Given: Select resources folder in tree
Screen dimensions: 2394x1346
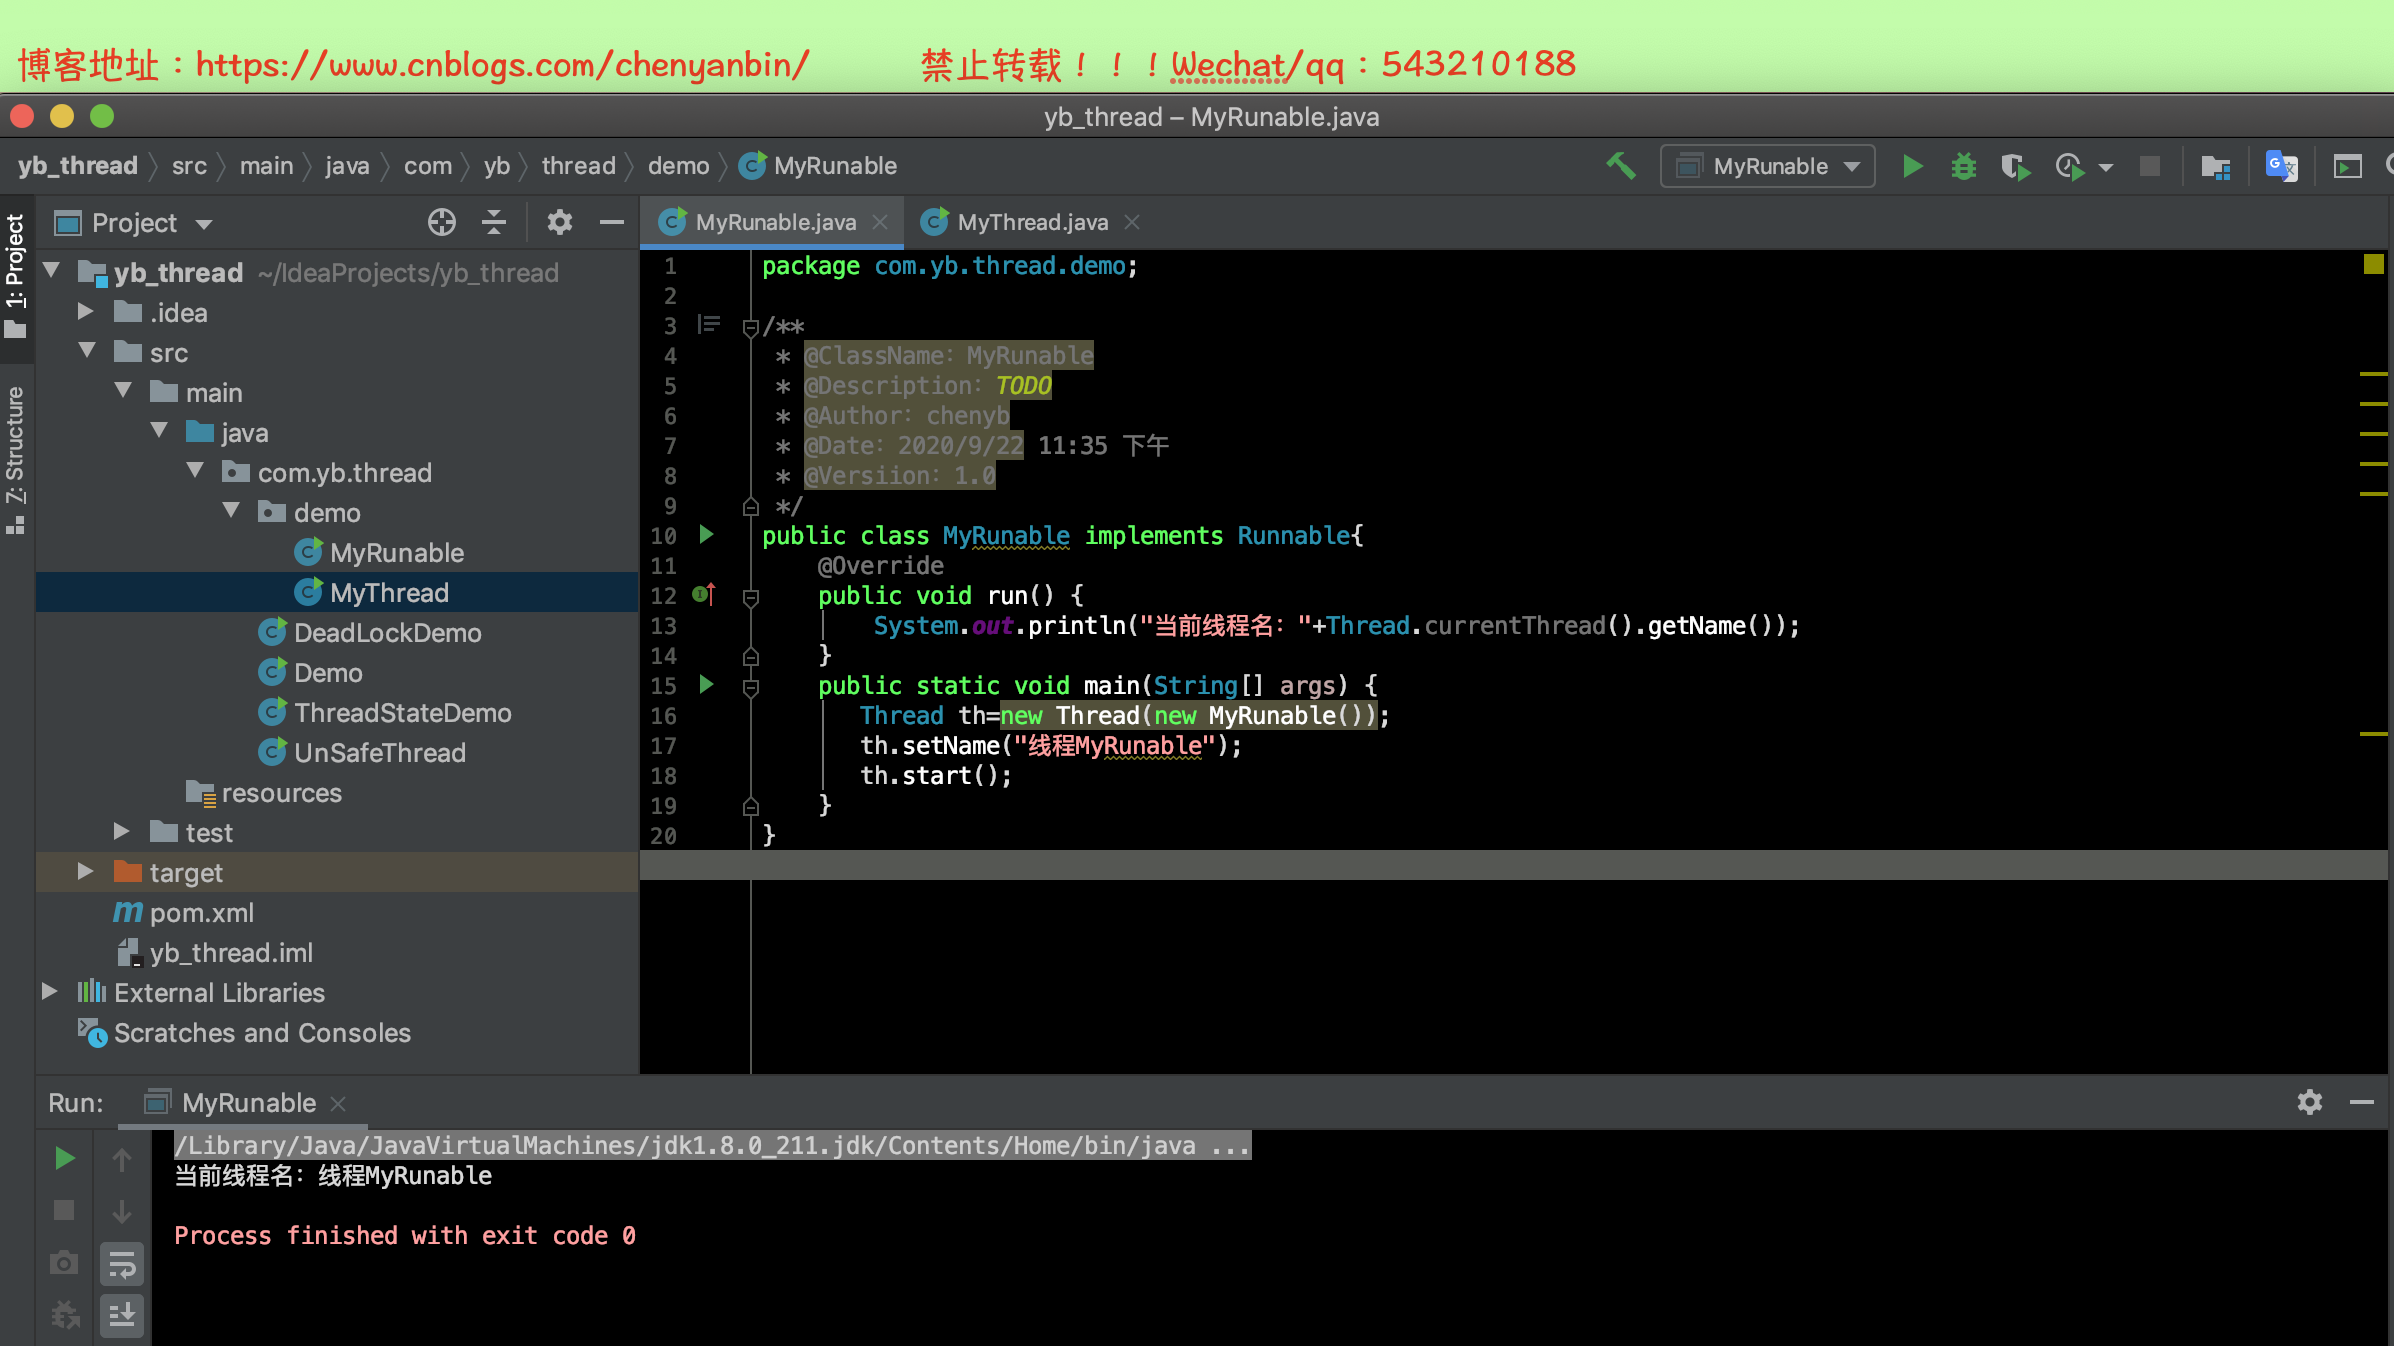Looking at the screenshot, I should tap(281, 793).
